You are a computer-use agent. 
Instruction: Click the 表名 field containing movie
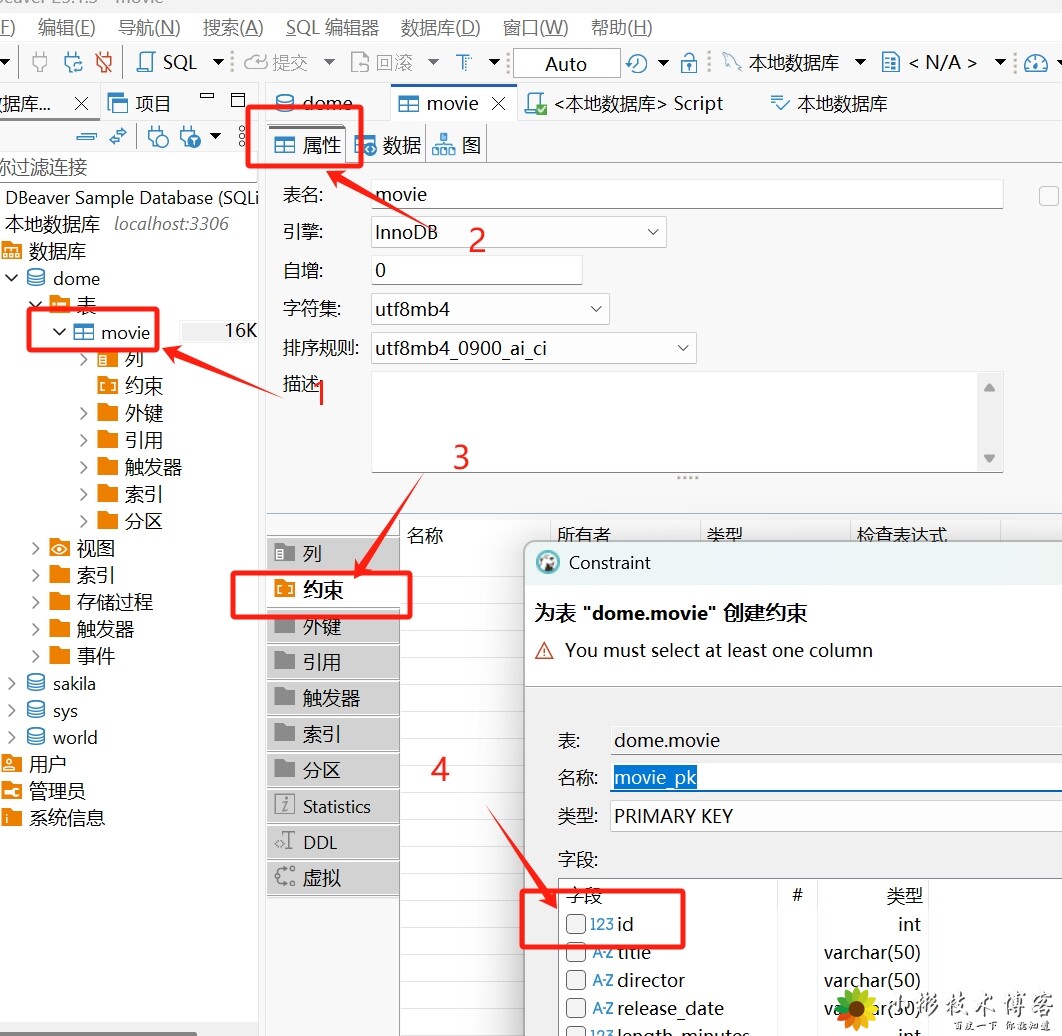tap(687, 194)
